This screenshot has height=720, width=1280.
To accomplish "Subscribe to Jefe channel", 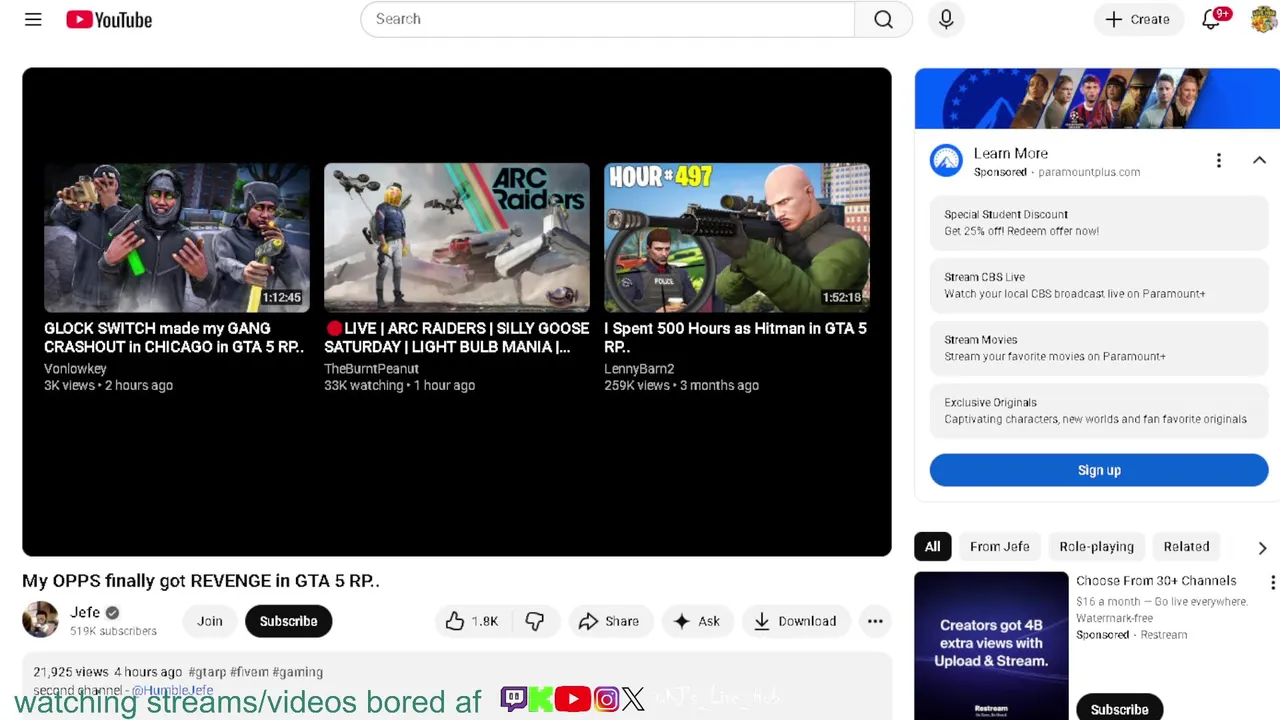I will (x=288, y=621).
